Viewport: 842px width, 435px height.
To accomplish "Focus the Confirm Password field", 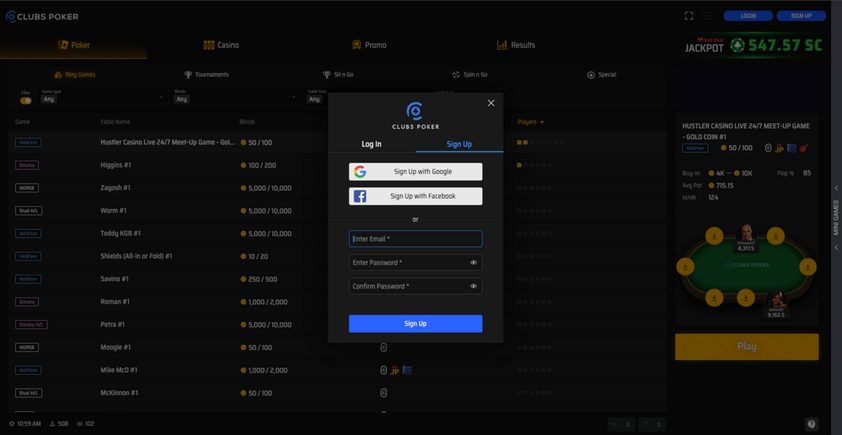I will pyautogui.click(x=416, y=286).
